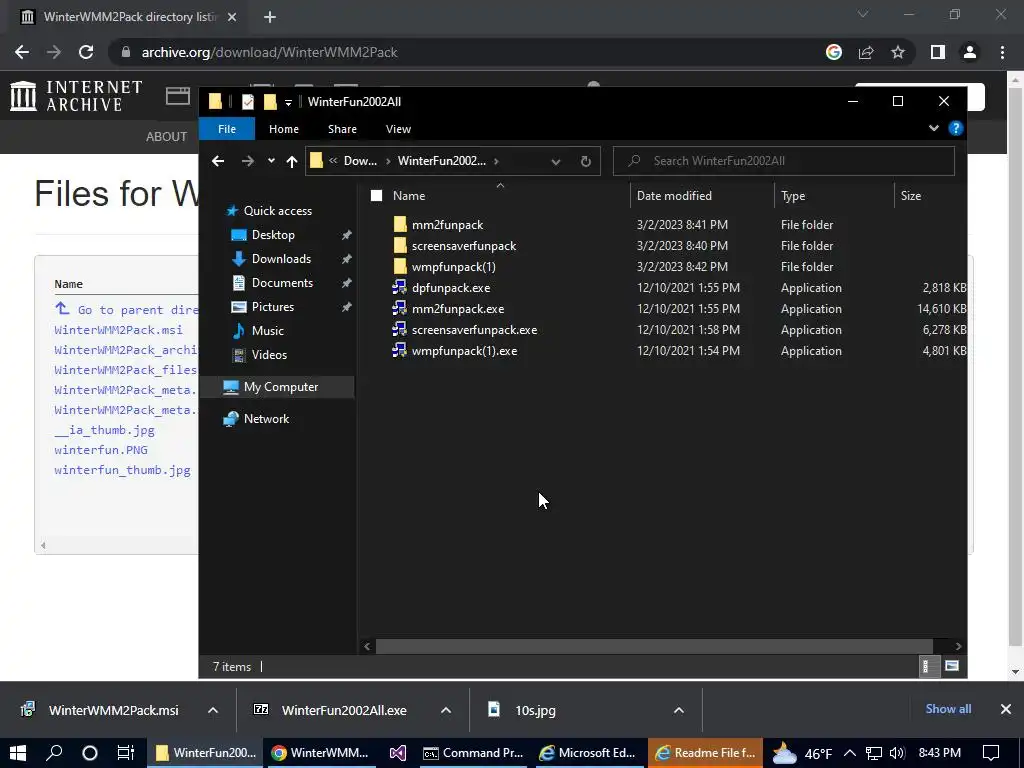Open address bar history dropdown
The image size is (1024, 768).
(x=556, y=161)
